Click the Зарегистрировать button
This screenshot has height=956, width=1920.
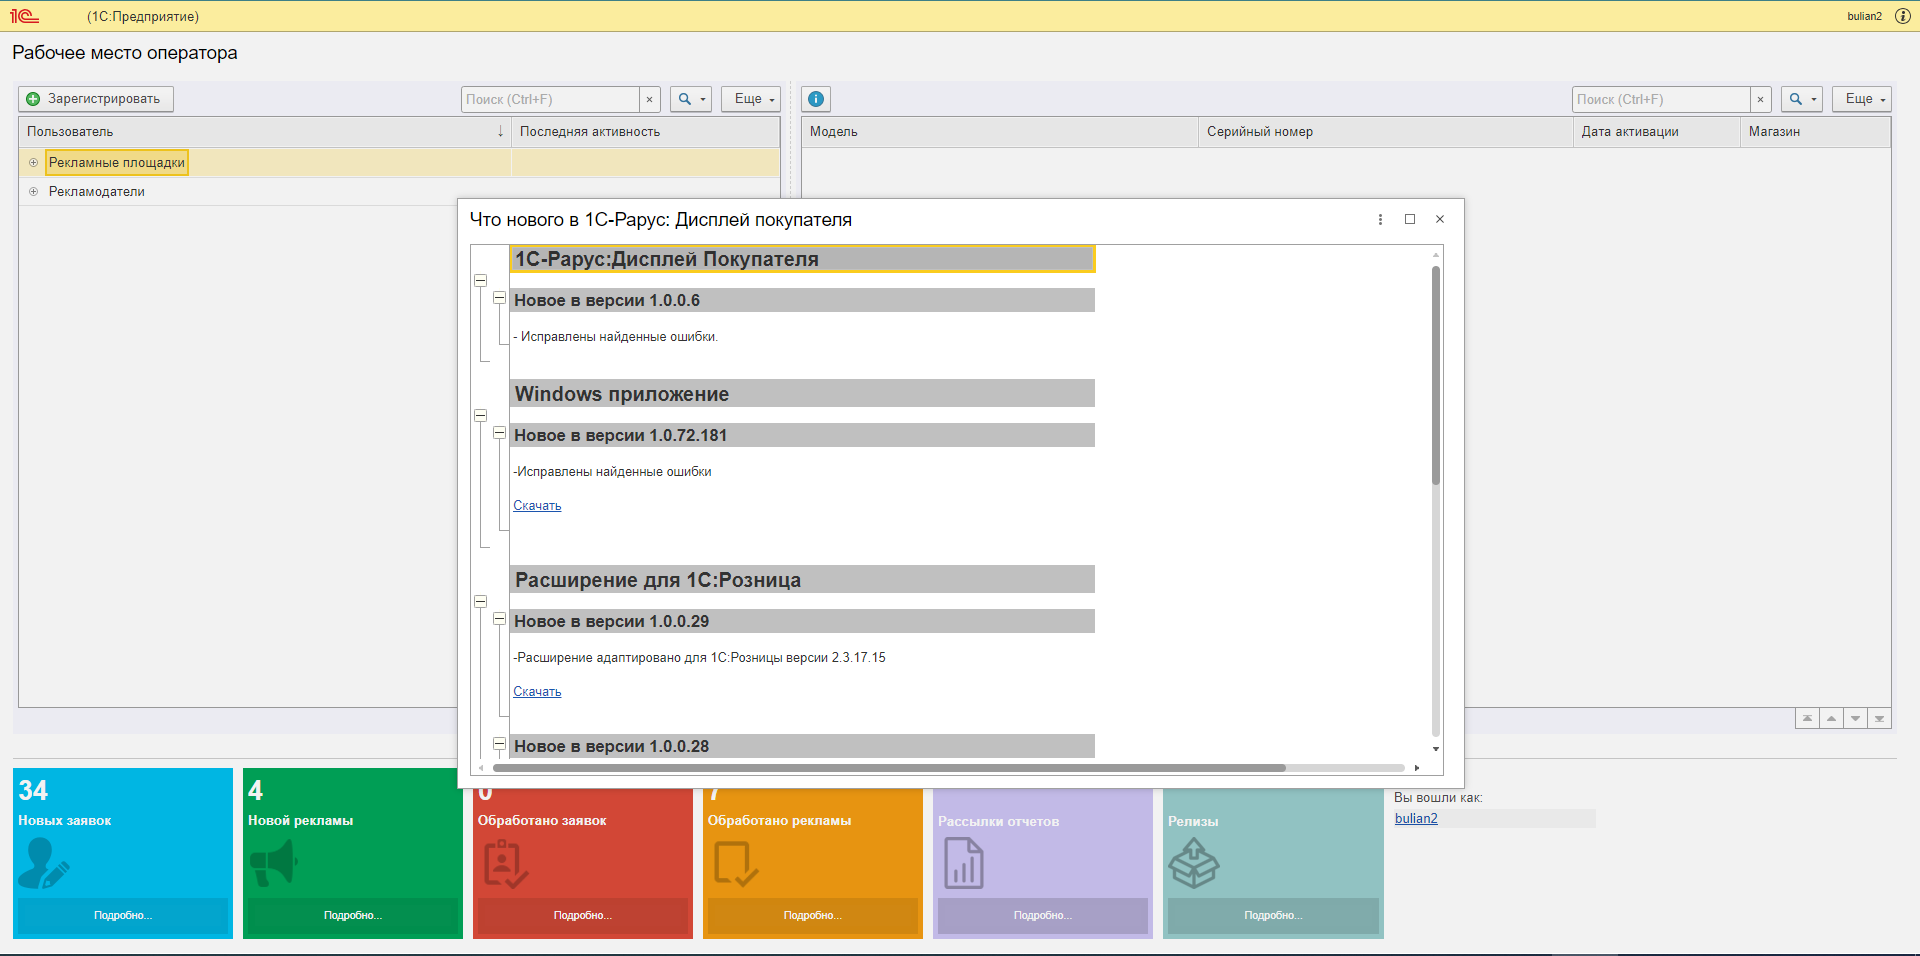[96, 99]
